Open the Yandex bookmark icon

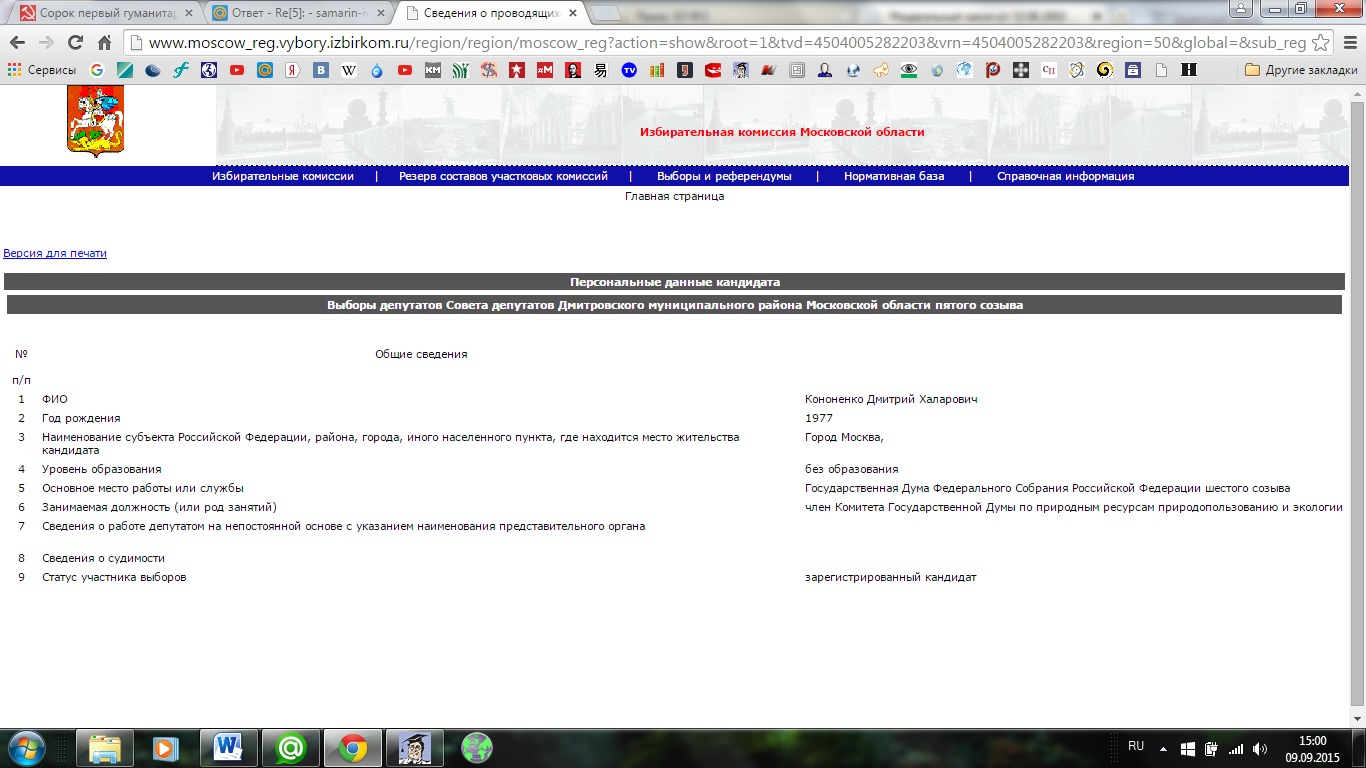[x=293, y=70]
